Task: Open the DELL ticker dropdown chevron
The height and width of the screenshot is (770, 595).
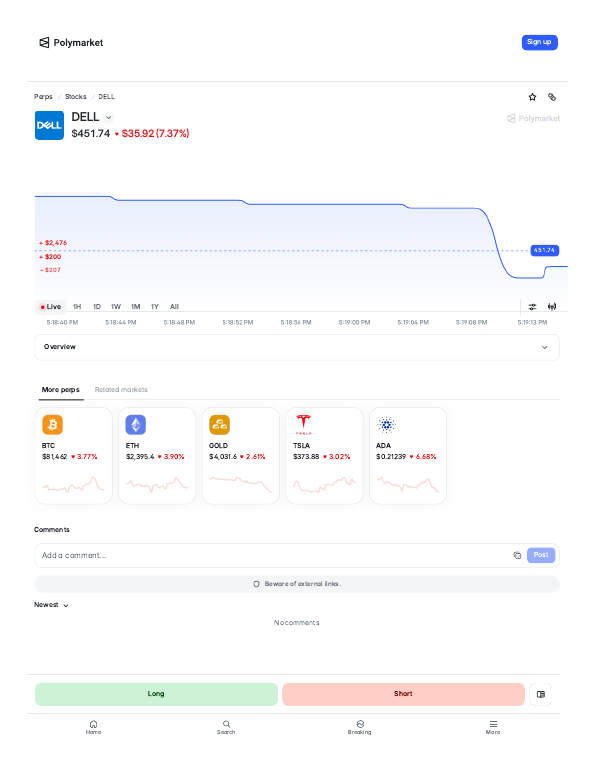Action: pos(109,117)
